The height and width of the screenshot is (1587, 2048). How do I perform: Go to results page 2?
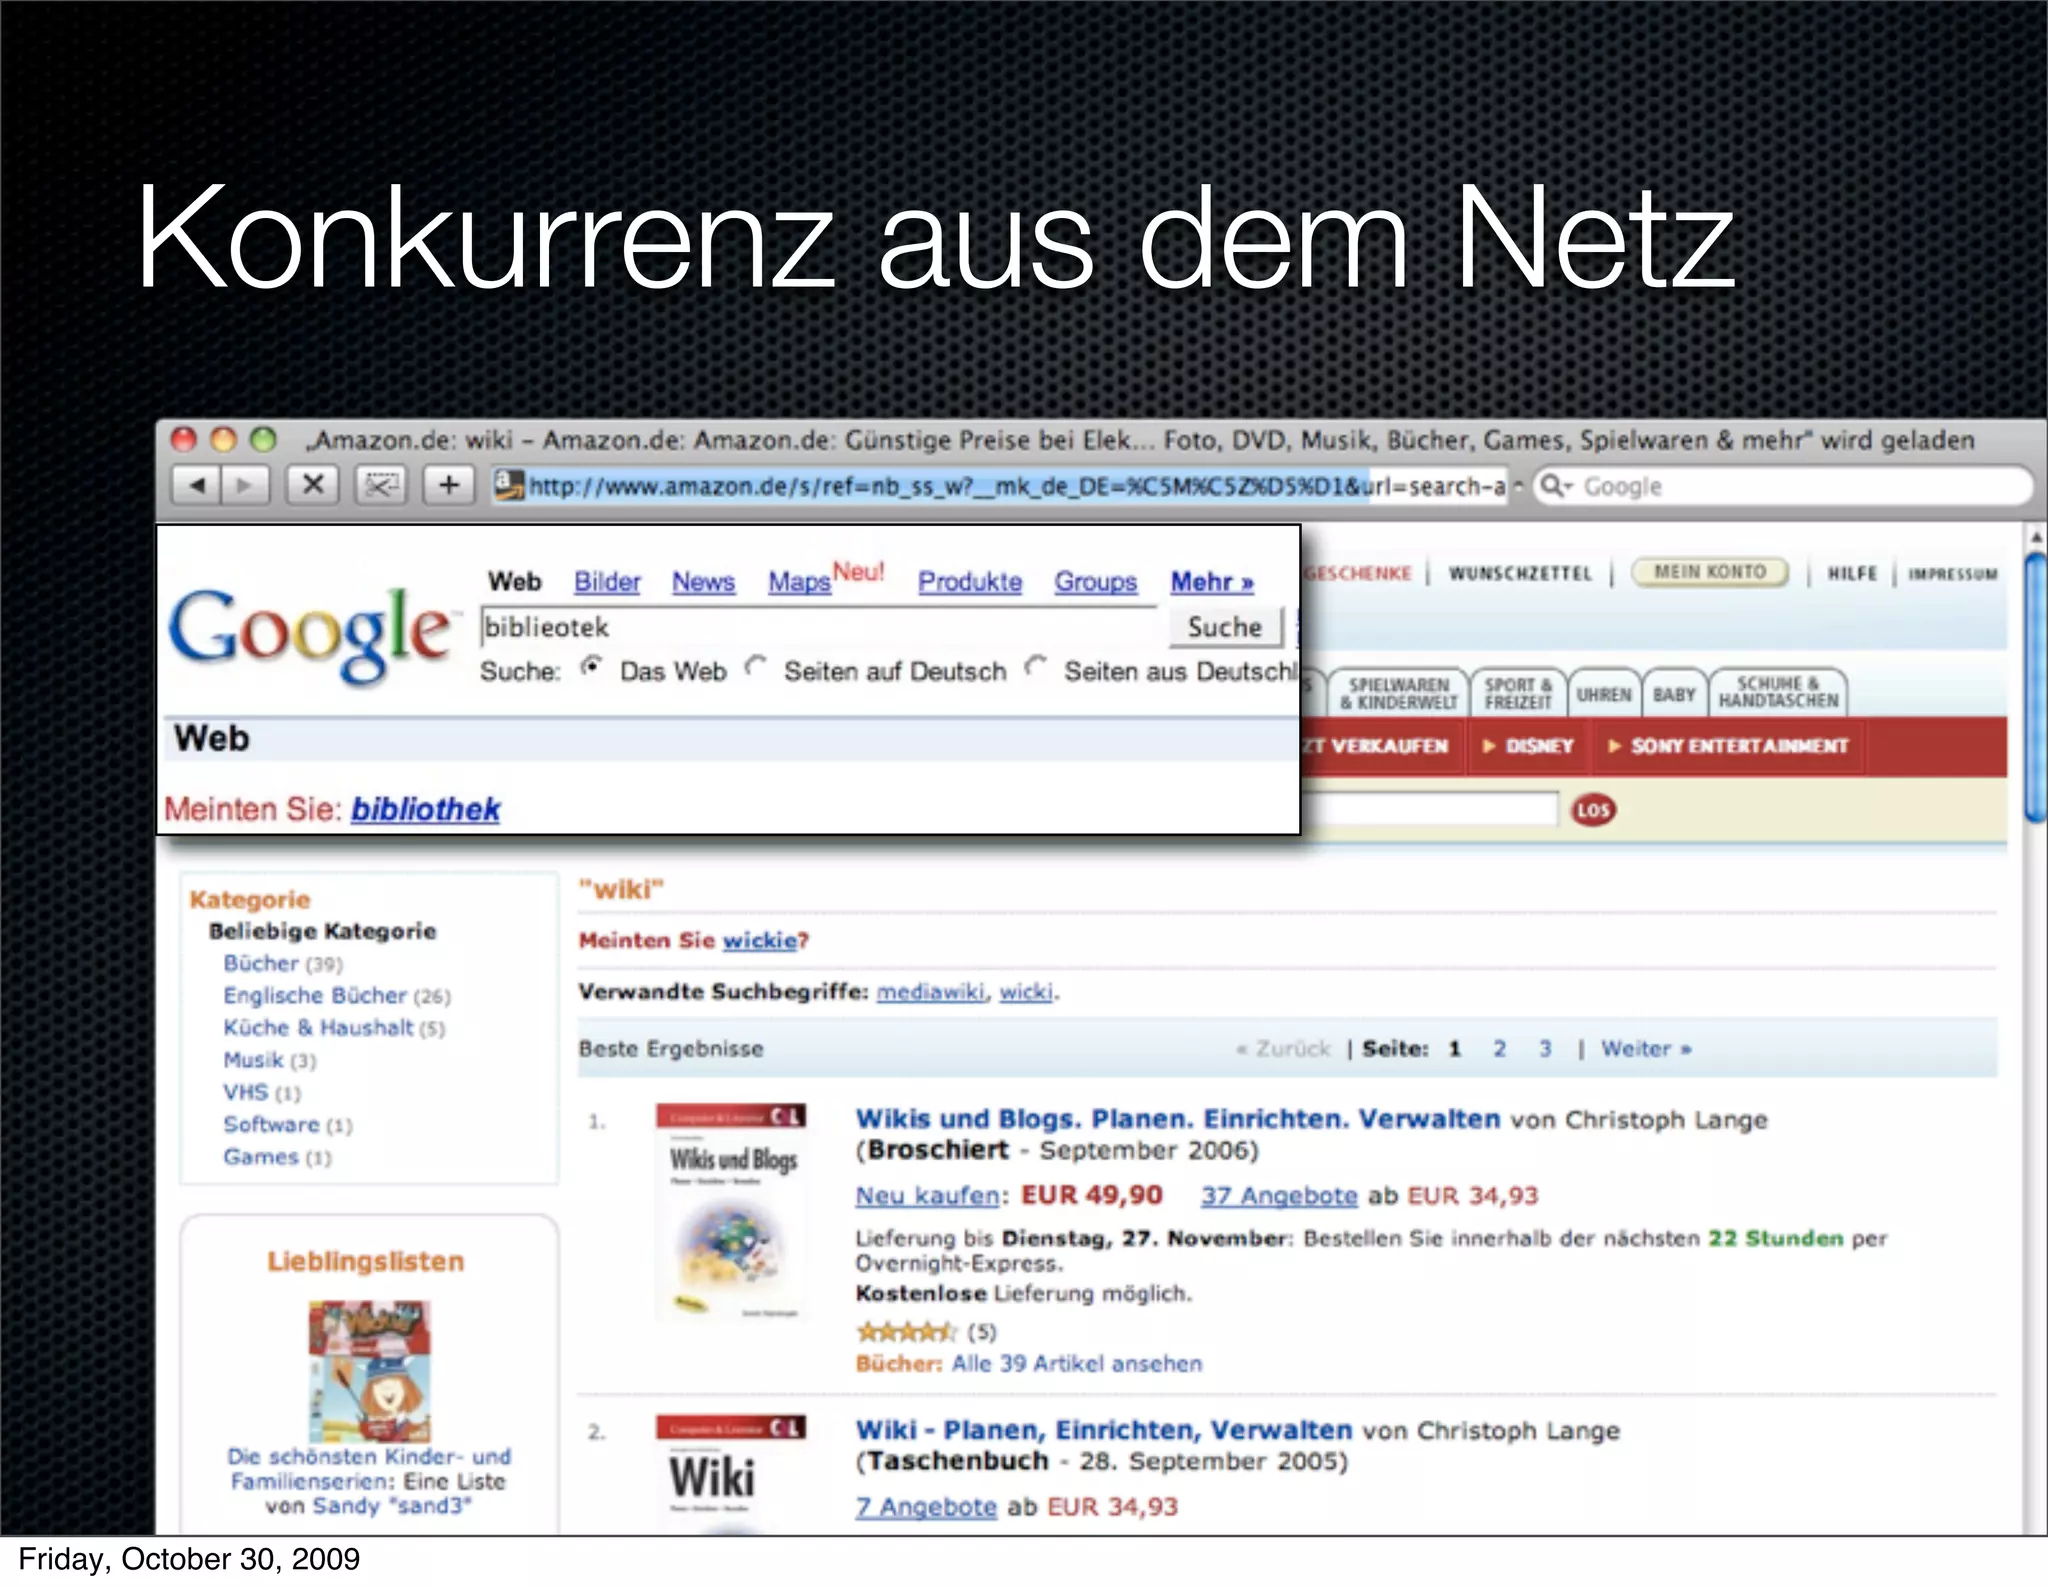[1500, 1048]
